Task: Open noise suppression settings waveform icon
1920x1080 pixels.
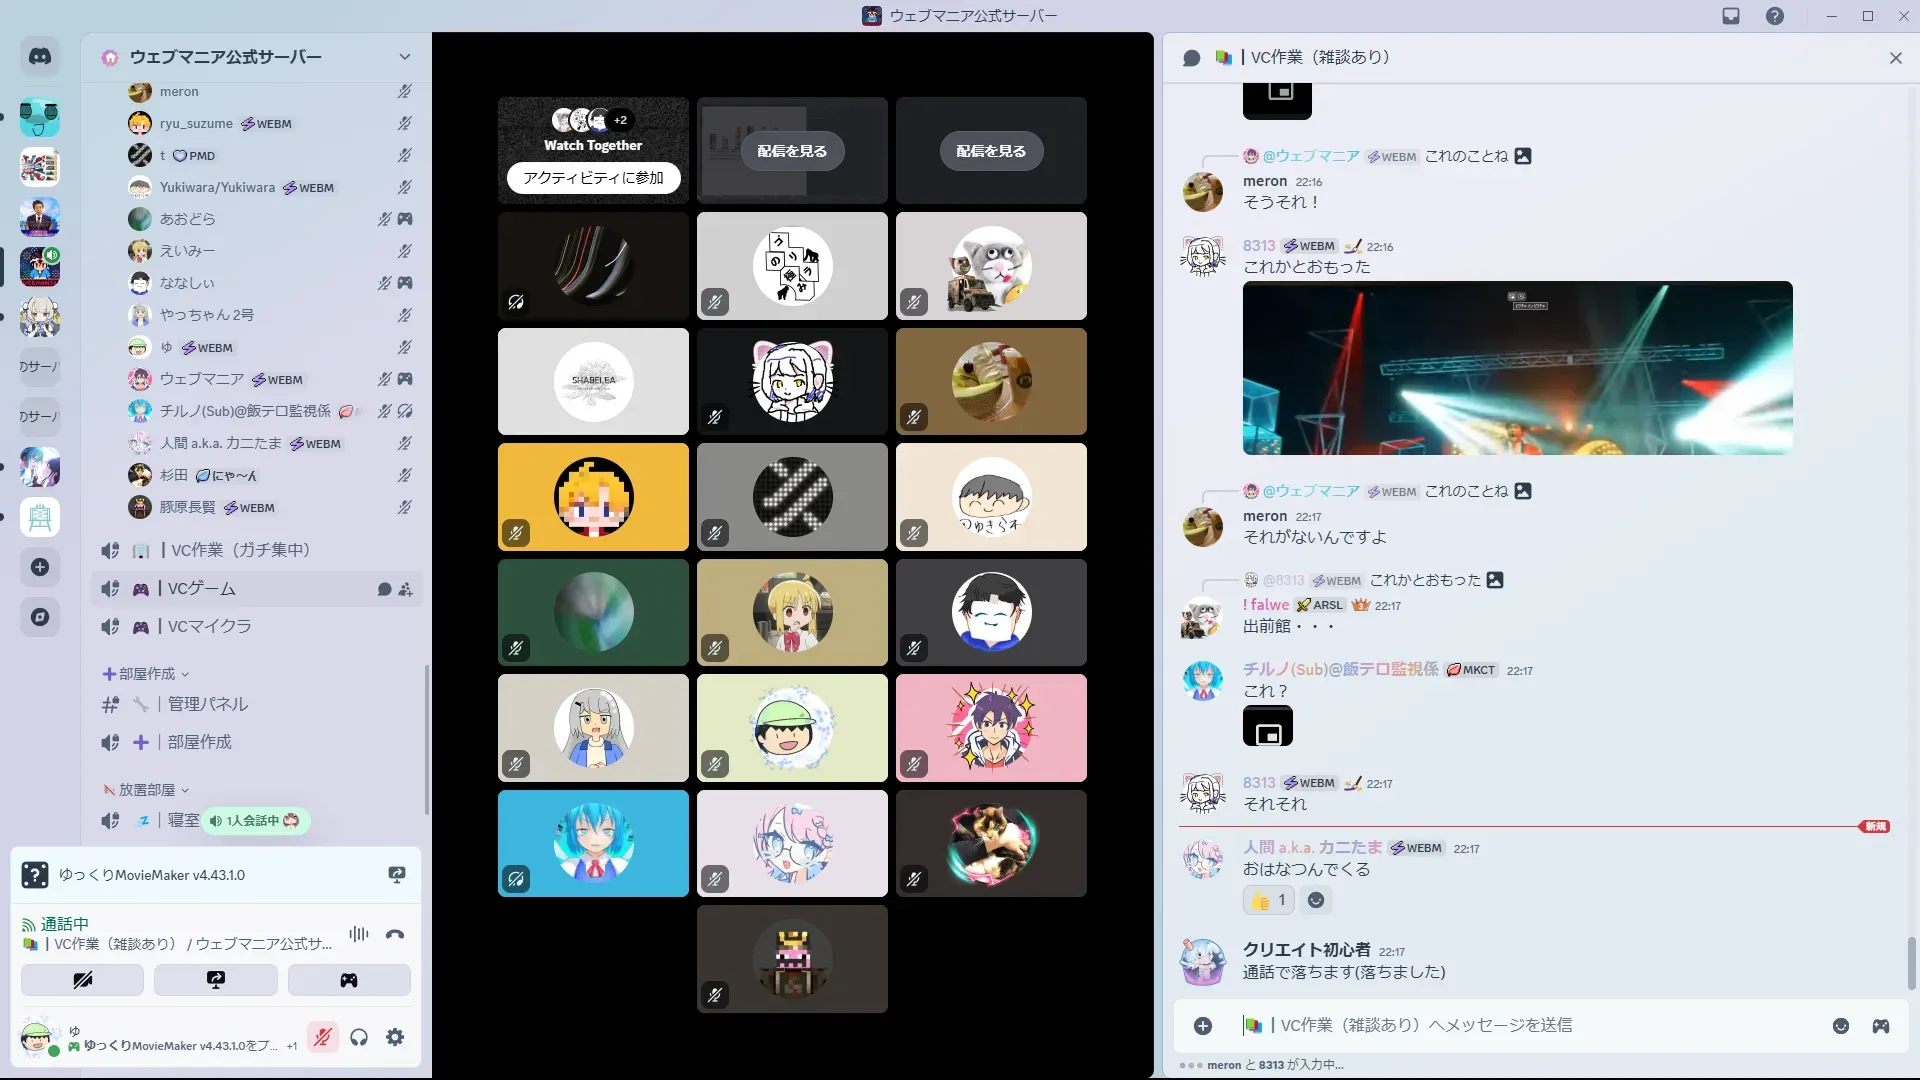Action: pos(359,934)
